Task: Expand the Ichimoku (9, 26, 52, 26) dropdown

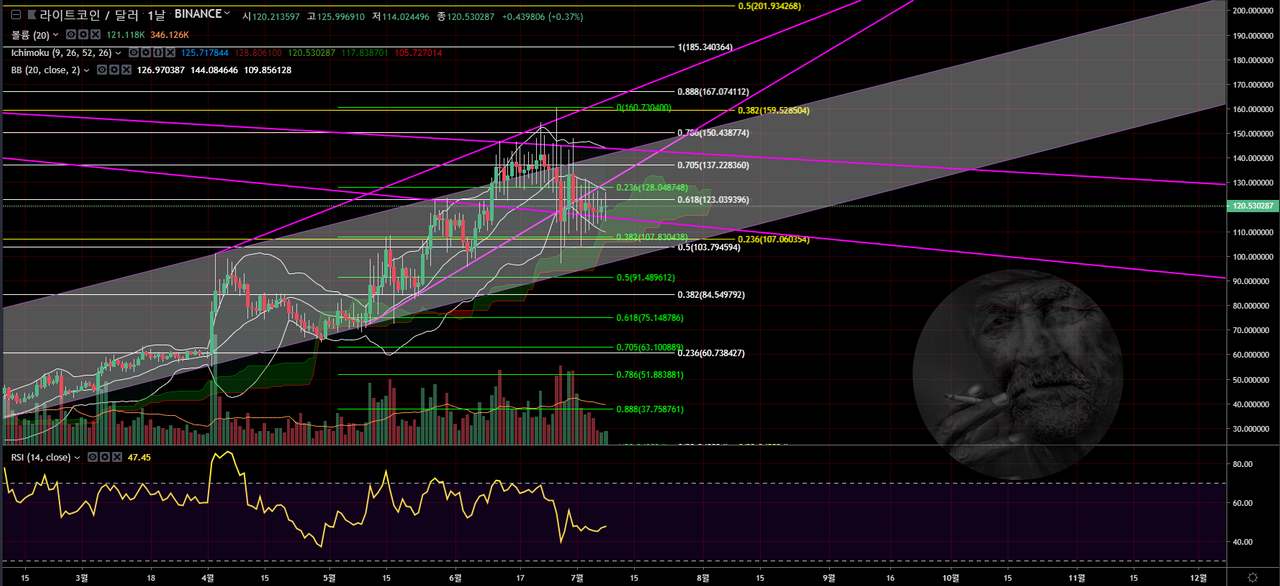Action: pos(118,53)
